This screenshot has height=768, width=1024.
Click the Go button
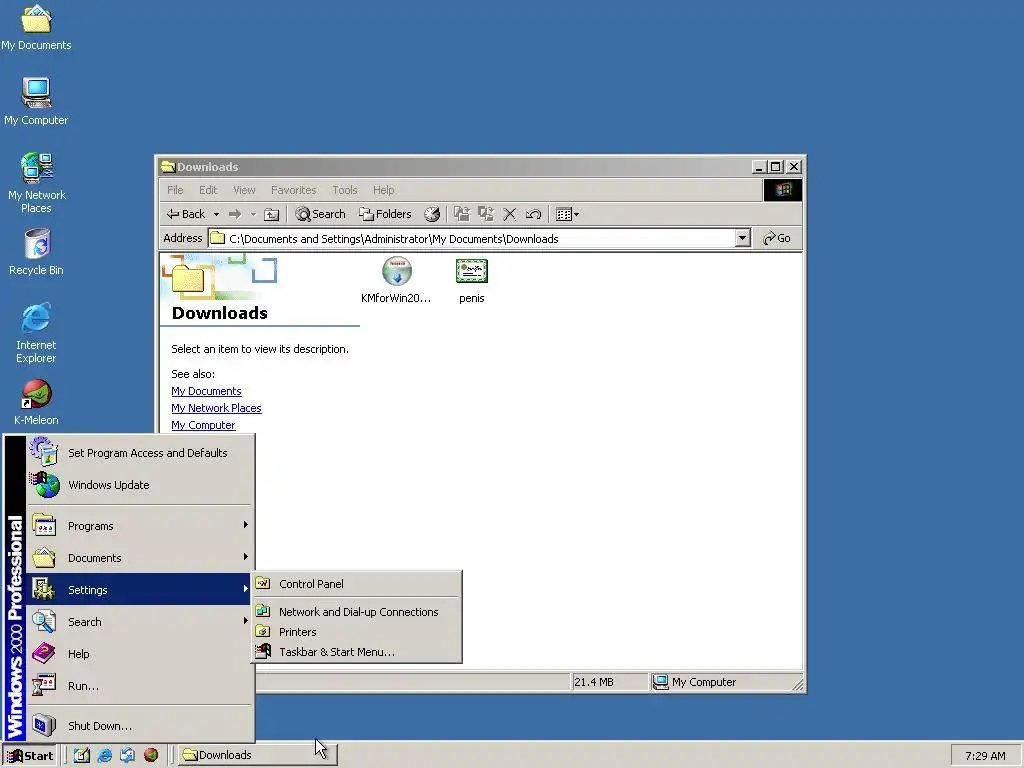[x=777, y=238]
